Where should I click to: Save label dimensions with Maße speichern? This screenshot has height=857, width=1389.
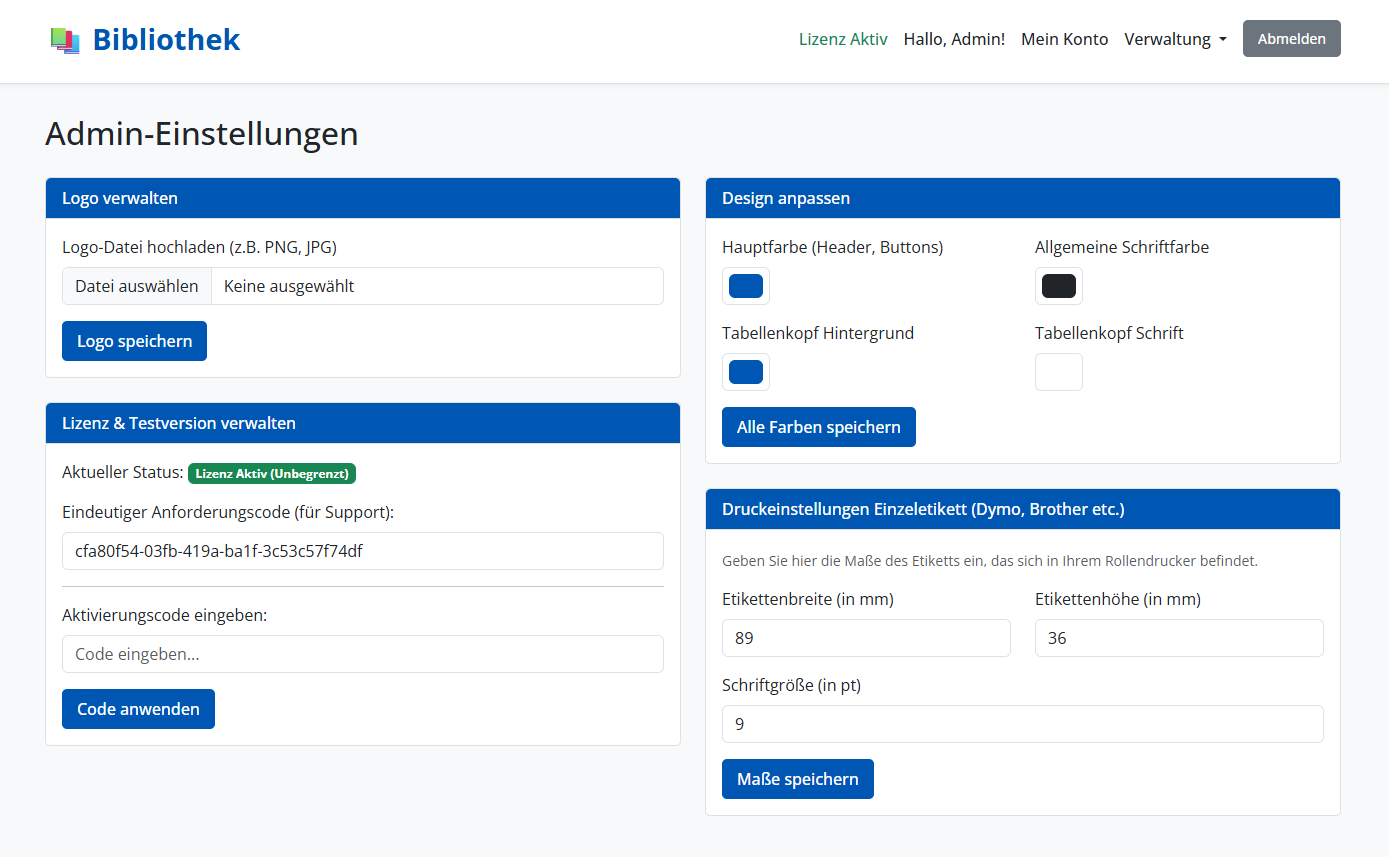point(797,778)
